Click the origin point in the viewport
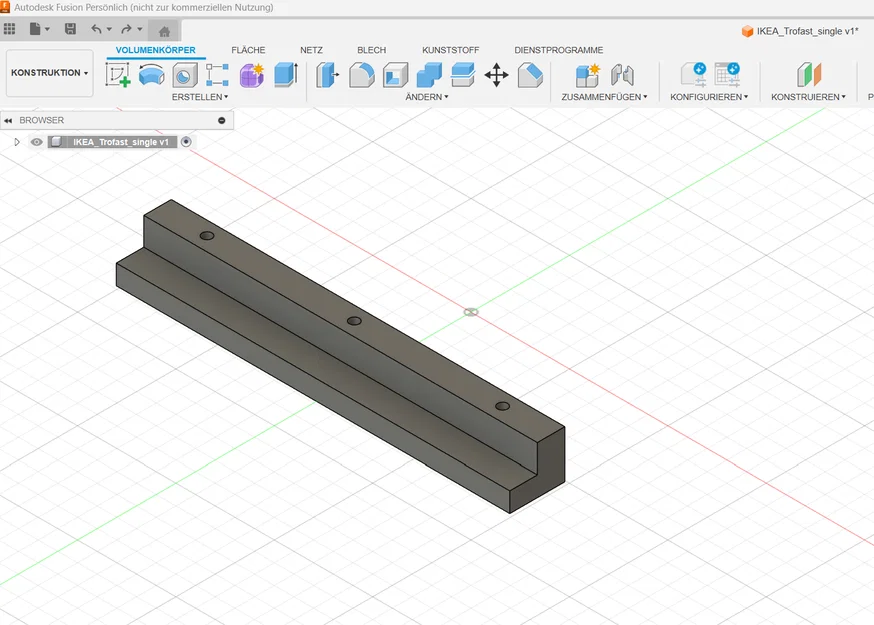Screen dimensions: 874x625 (x=471, y=312)
